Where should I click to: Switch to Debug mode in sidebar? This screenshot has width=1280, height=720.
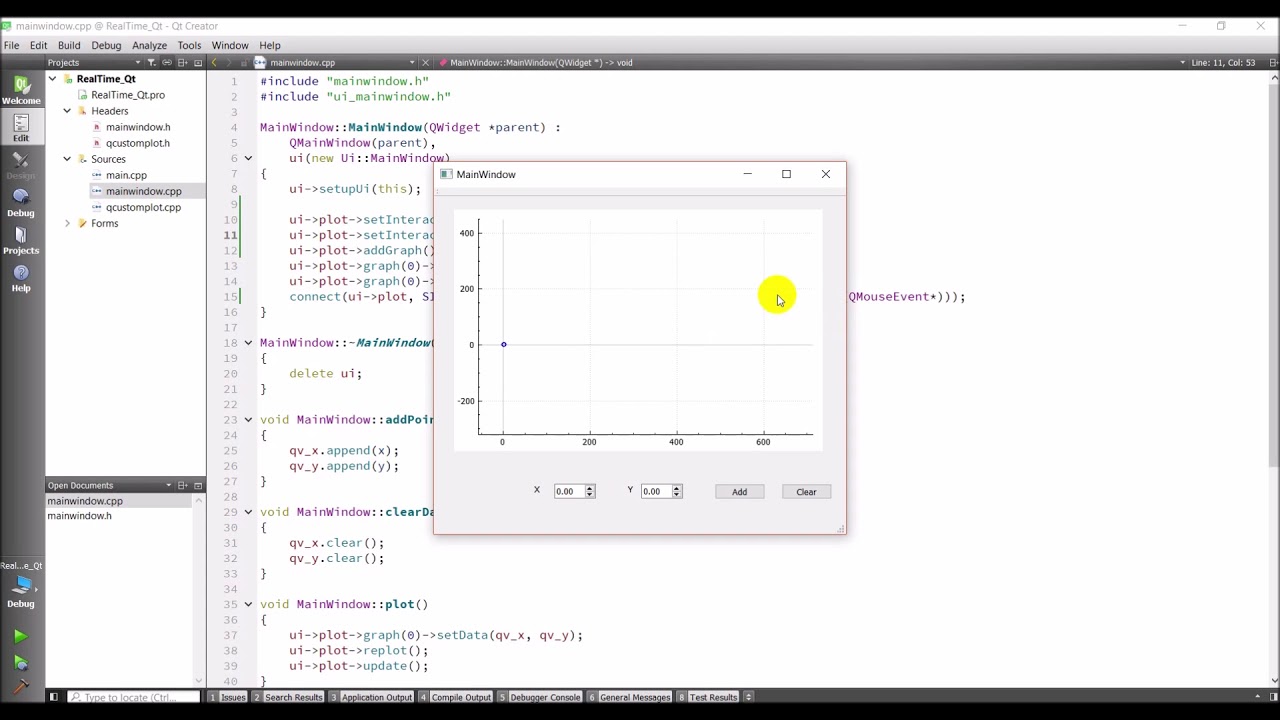[21, 202]
